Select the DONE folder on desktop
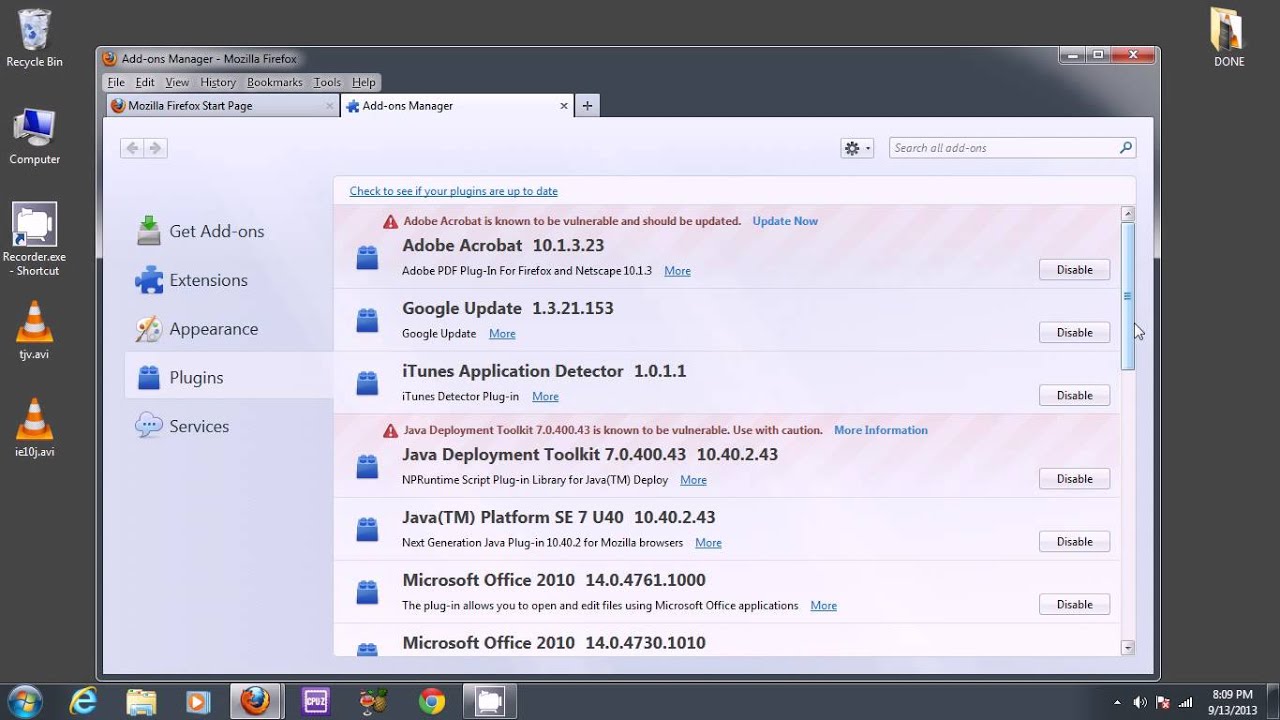This screenshot has height=720, width=1280. (x=1228, y=38)
